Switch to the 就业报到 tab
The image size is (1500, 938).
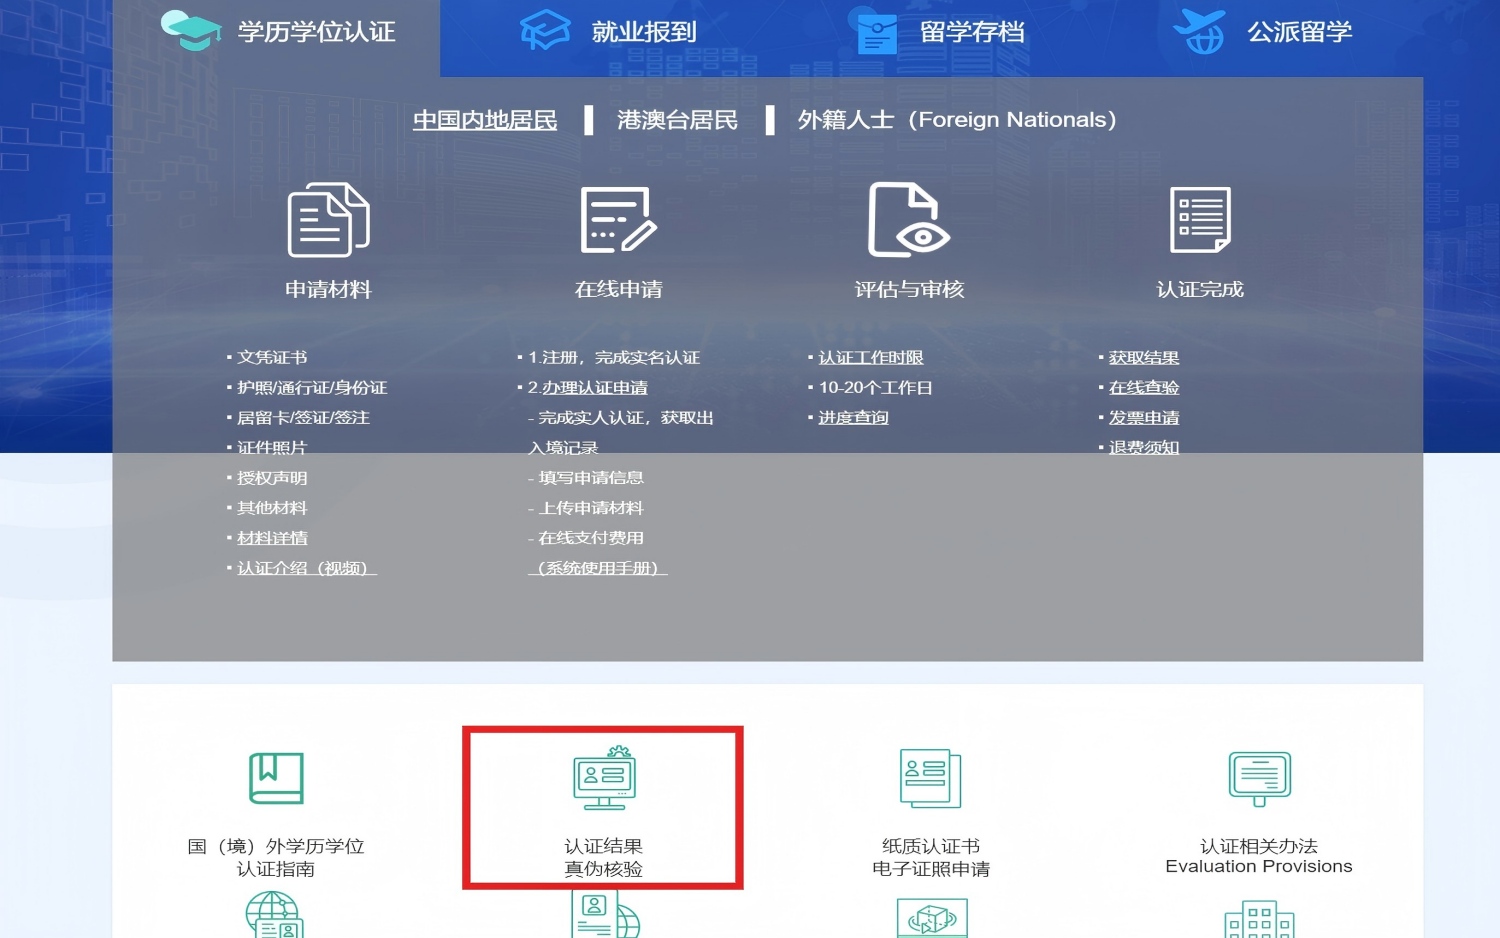tap(609, 32)
